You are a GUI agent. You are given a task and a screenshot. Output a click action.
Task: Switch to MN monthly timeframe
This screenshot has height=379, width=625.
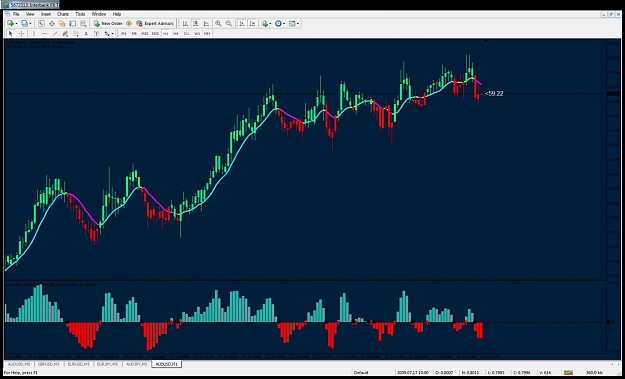[x=207, y=33]
